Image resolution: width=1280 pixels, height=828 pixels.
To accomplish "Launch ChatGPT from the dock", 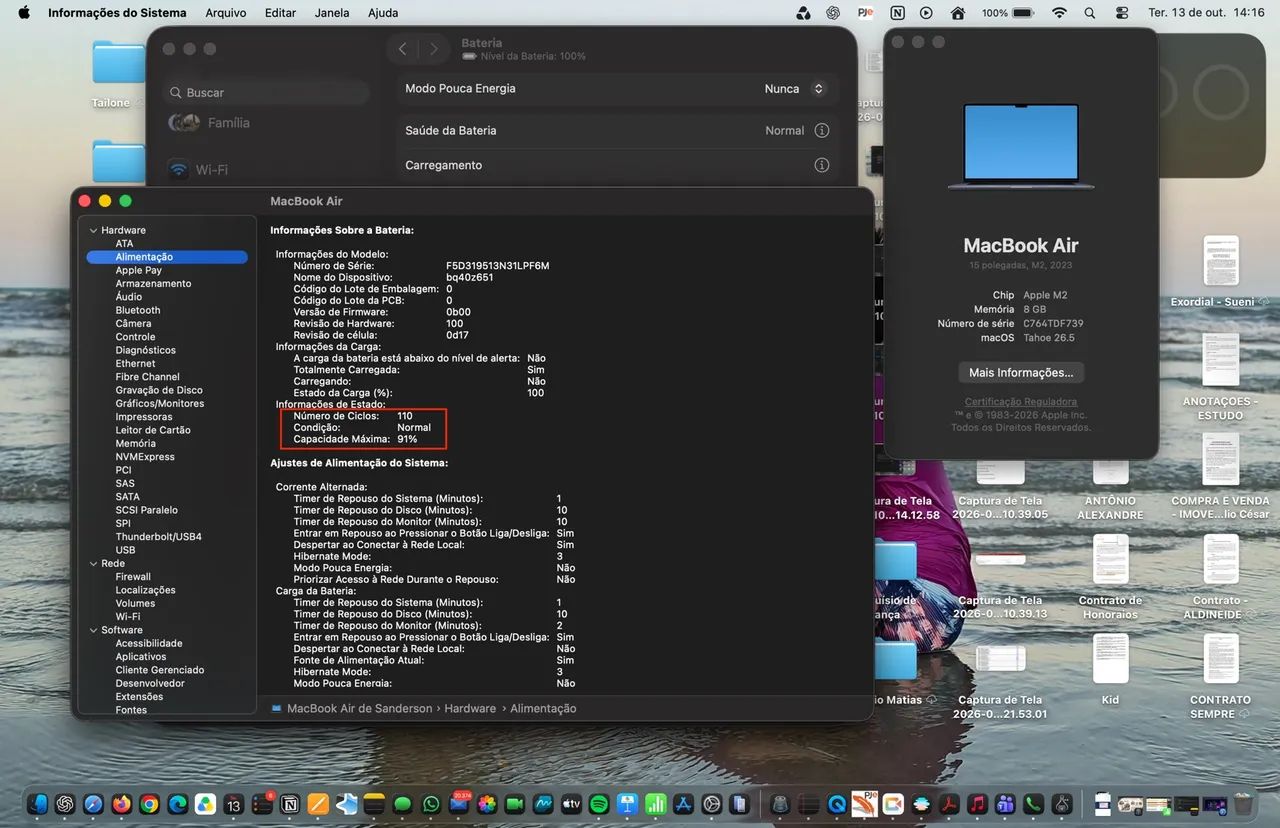I will coord(66,803).
